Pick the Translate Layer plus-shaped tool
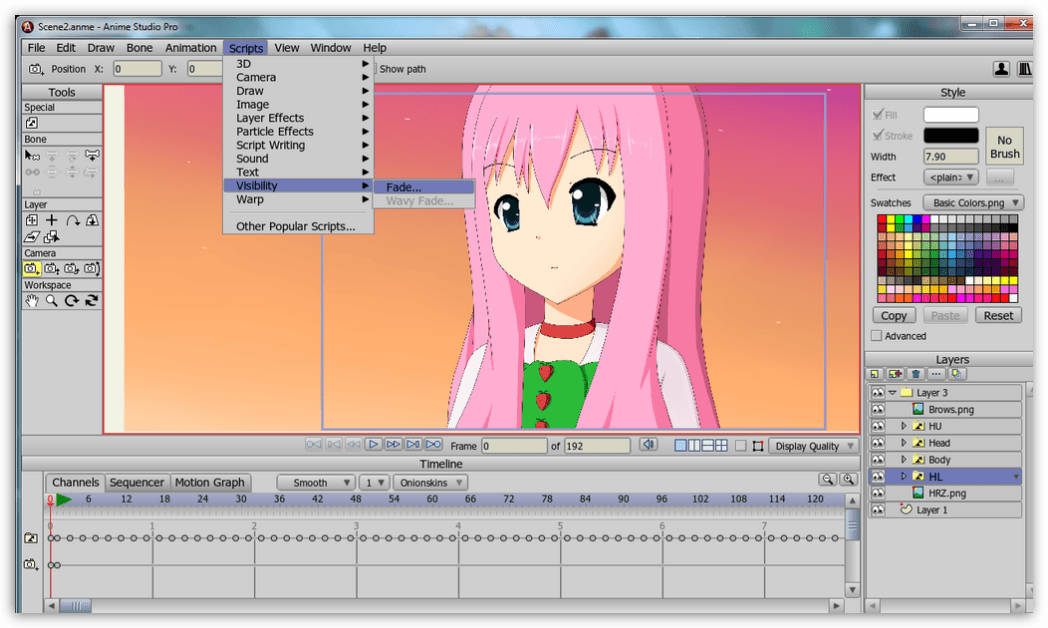Image resolution: width=1048 pixels, height=628 pixels. tap(51, 220)
